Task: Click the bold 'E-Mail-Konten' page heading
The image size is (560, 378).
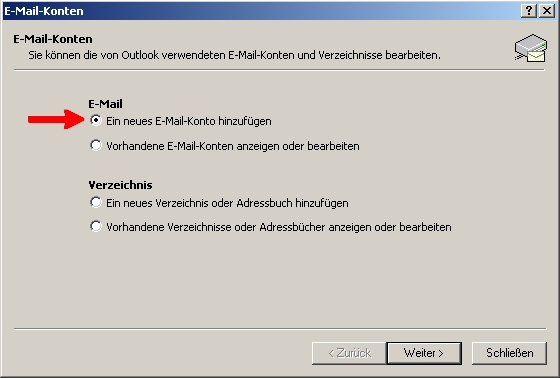Action: point(53,39)
